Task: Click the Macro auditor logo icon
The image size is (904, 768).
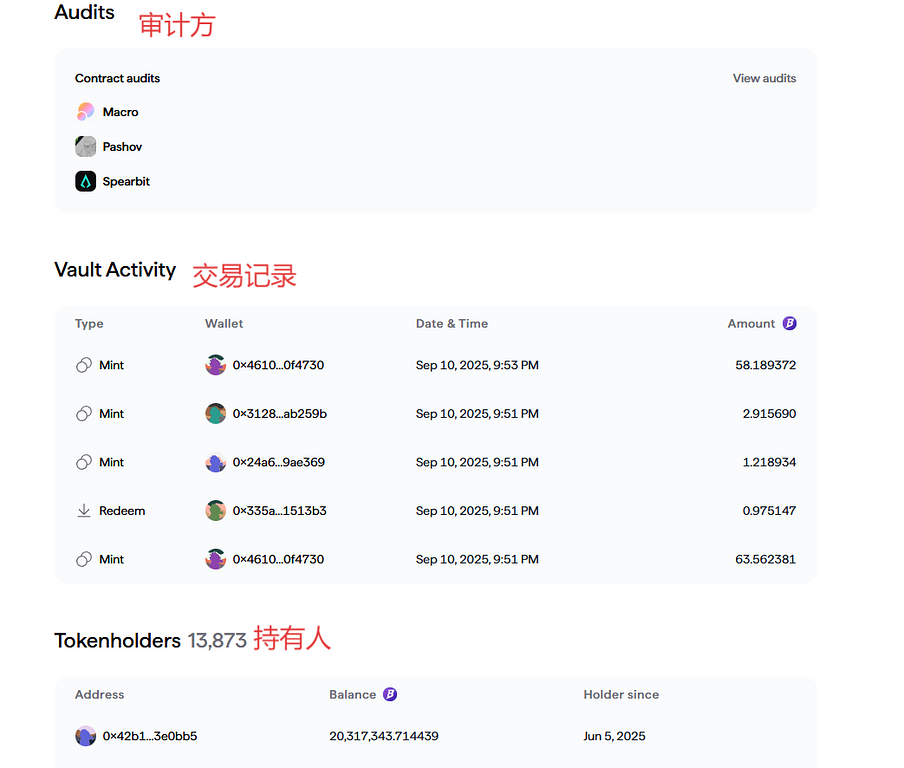Action: click(85, 112)
